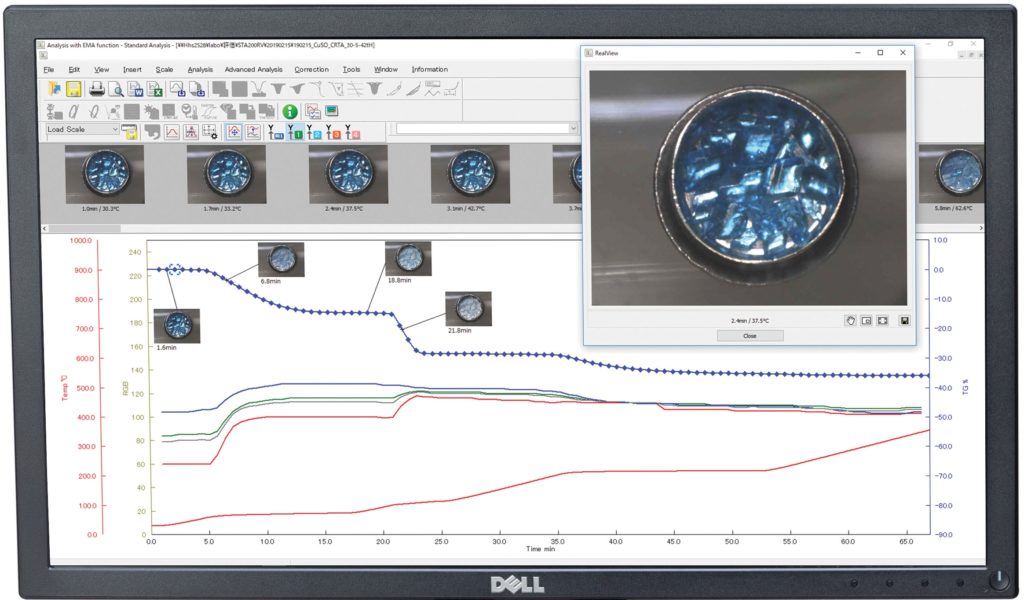
Task: Click the save disk icon in RealView
Action: point(904,321)
